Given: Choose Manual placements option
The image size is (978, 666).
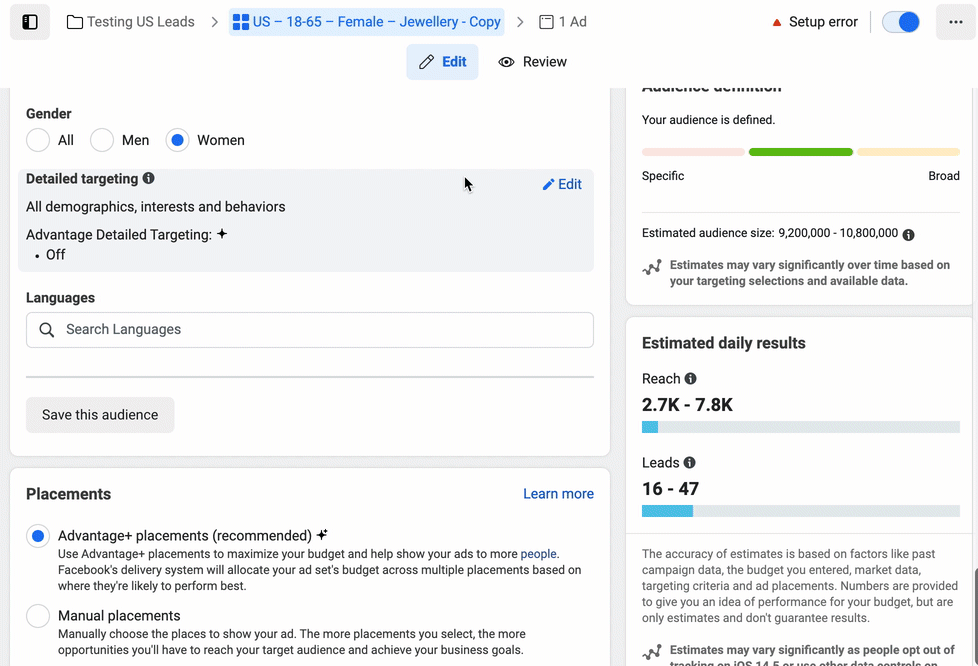Looking at the screenshot, I should (38, 616).
